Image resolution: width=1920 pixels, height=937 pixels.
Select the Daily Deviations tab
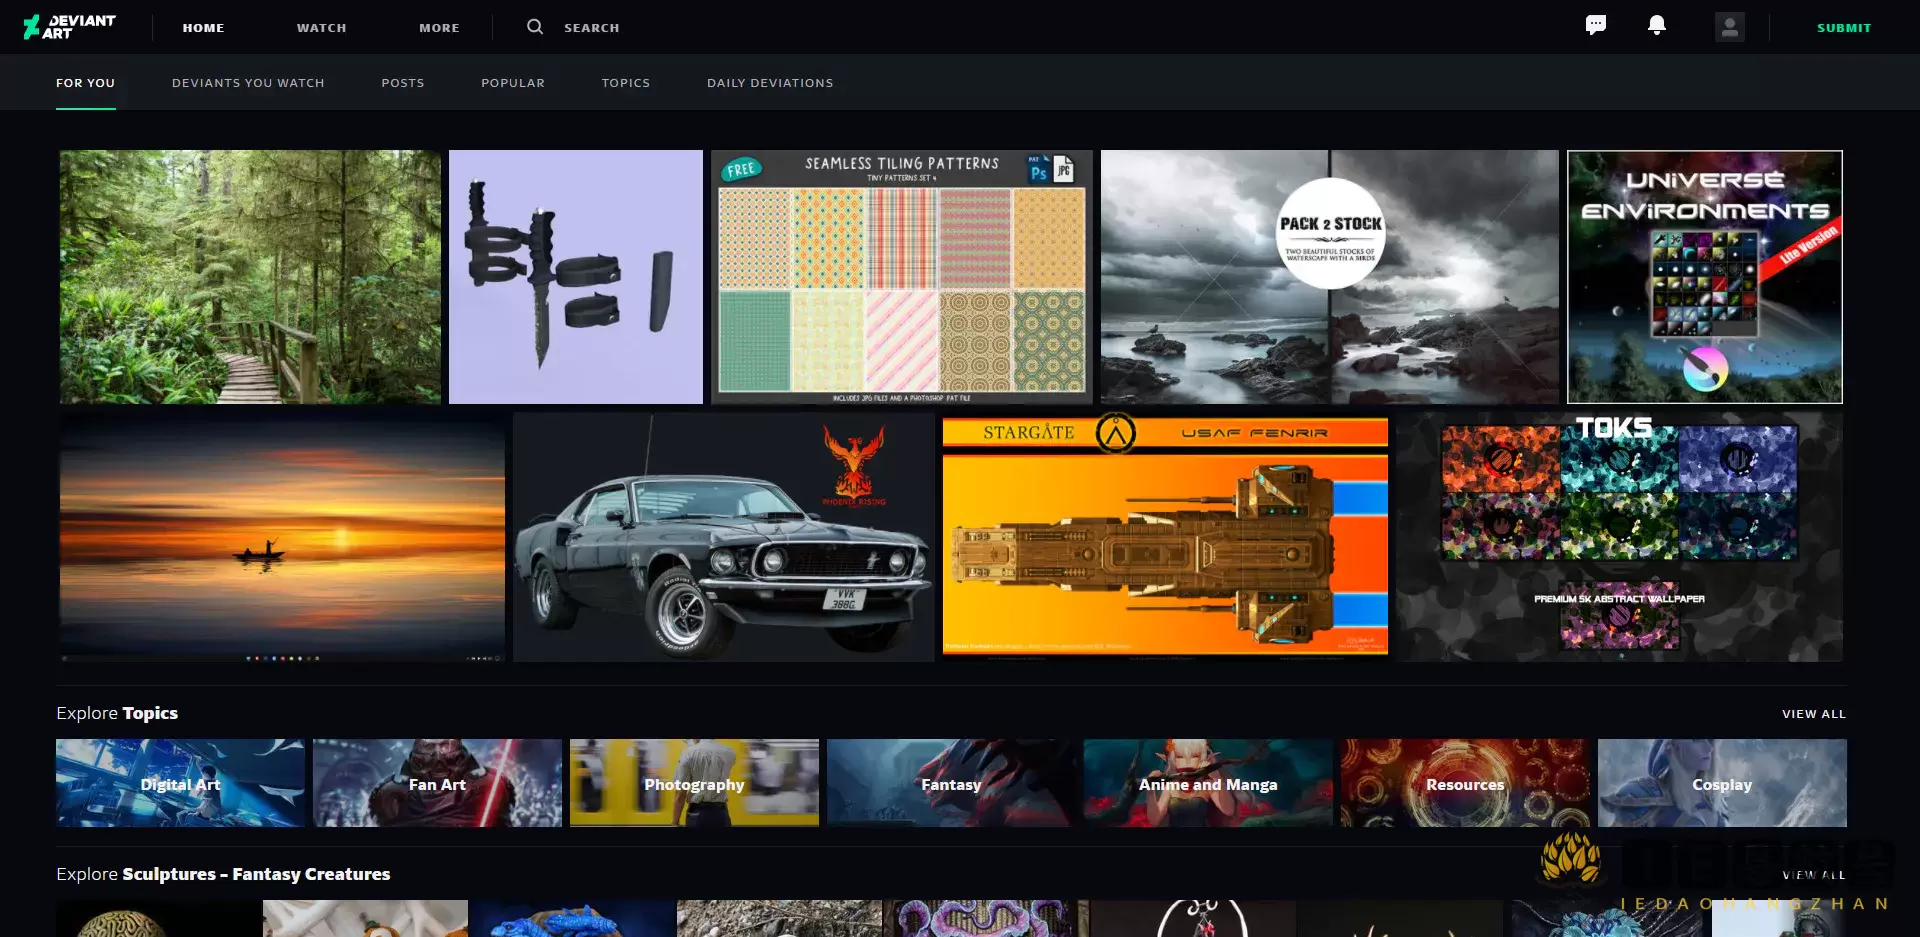click(x=770, y=83)
